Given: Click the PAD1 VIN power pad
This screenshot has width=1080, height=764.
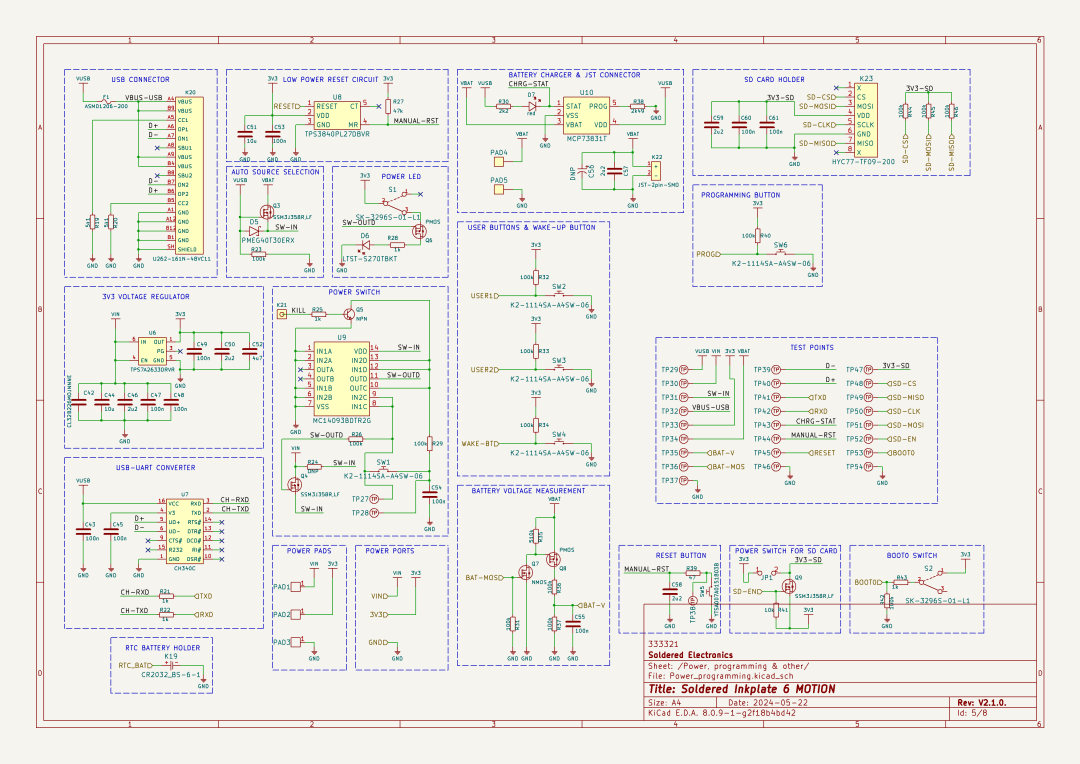Looking at the screenshot, I should (x=296, y=587).
